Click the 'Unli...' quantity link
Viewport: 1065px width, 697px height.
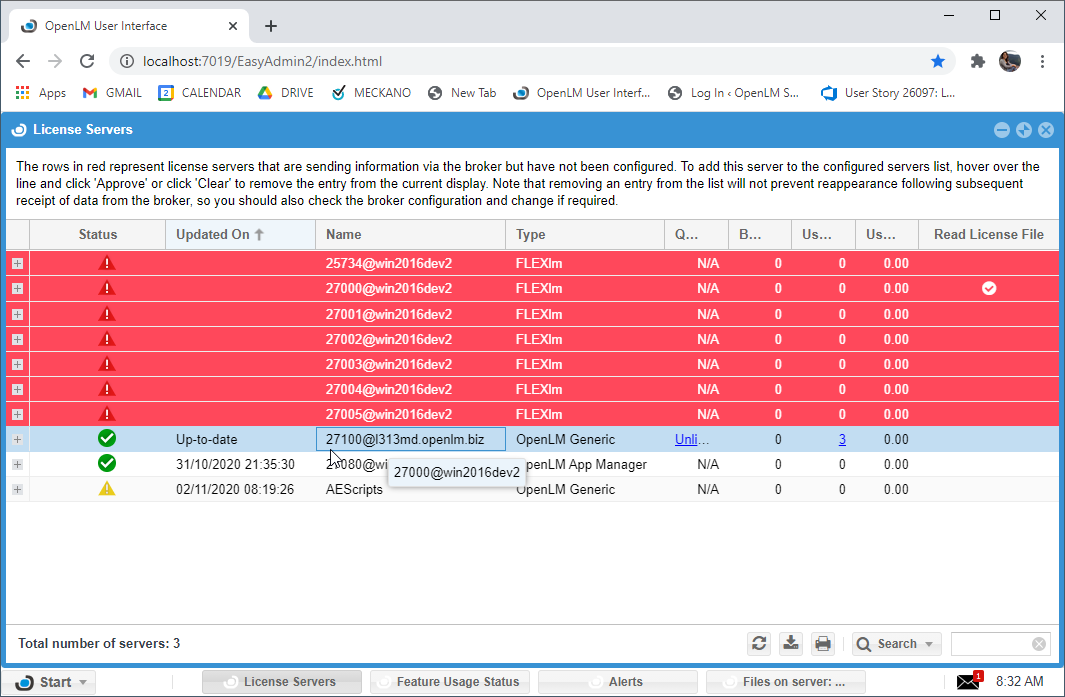(x=692, y=439)
